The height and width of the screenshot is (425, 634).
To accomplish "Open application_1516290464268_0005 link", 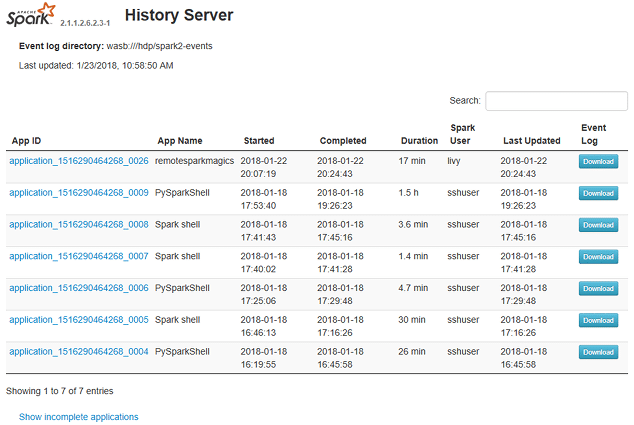I will coord(79,320).
